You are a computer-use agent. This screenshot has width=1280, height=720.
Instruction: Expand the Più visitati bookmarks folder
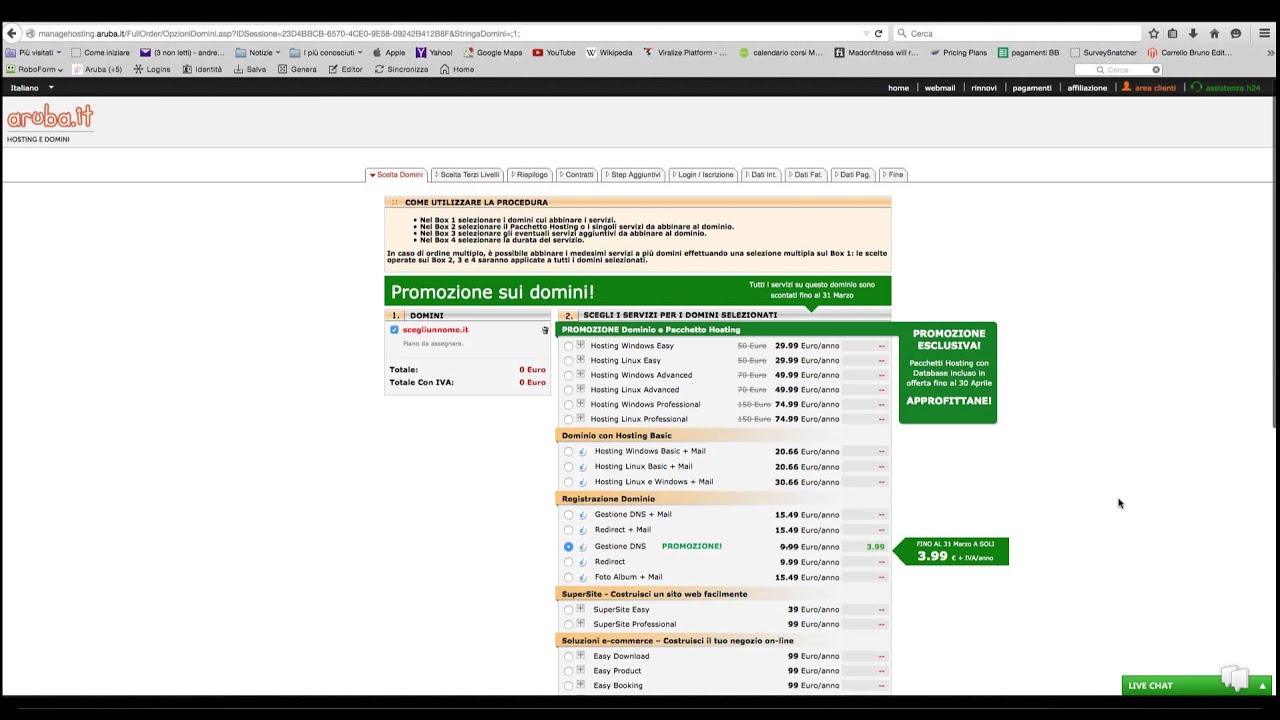click(x=33, y=52)
